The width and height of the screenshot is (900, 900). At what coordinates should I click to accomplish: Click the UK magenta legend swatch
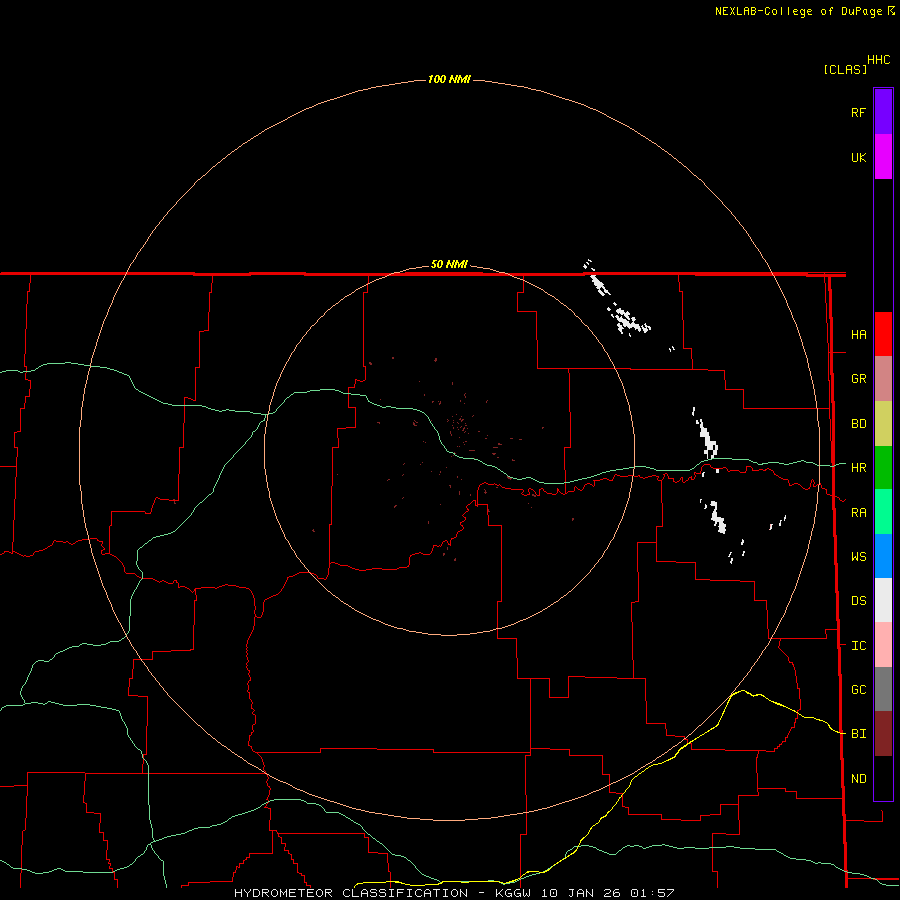(x=883, y=157)
